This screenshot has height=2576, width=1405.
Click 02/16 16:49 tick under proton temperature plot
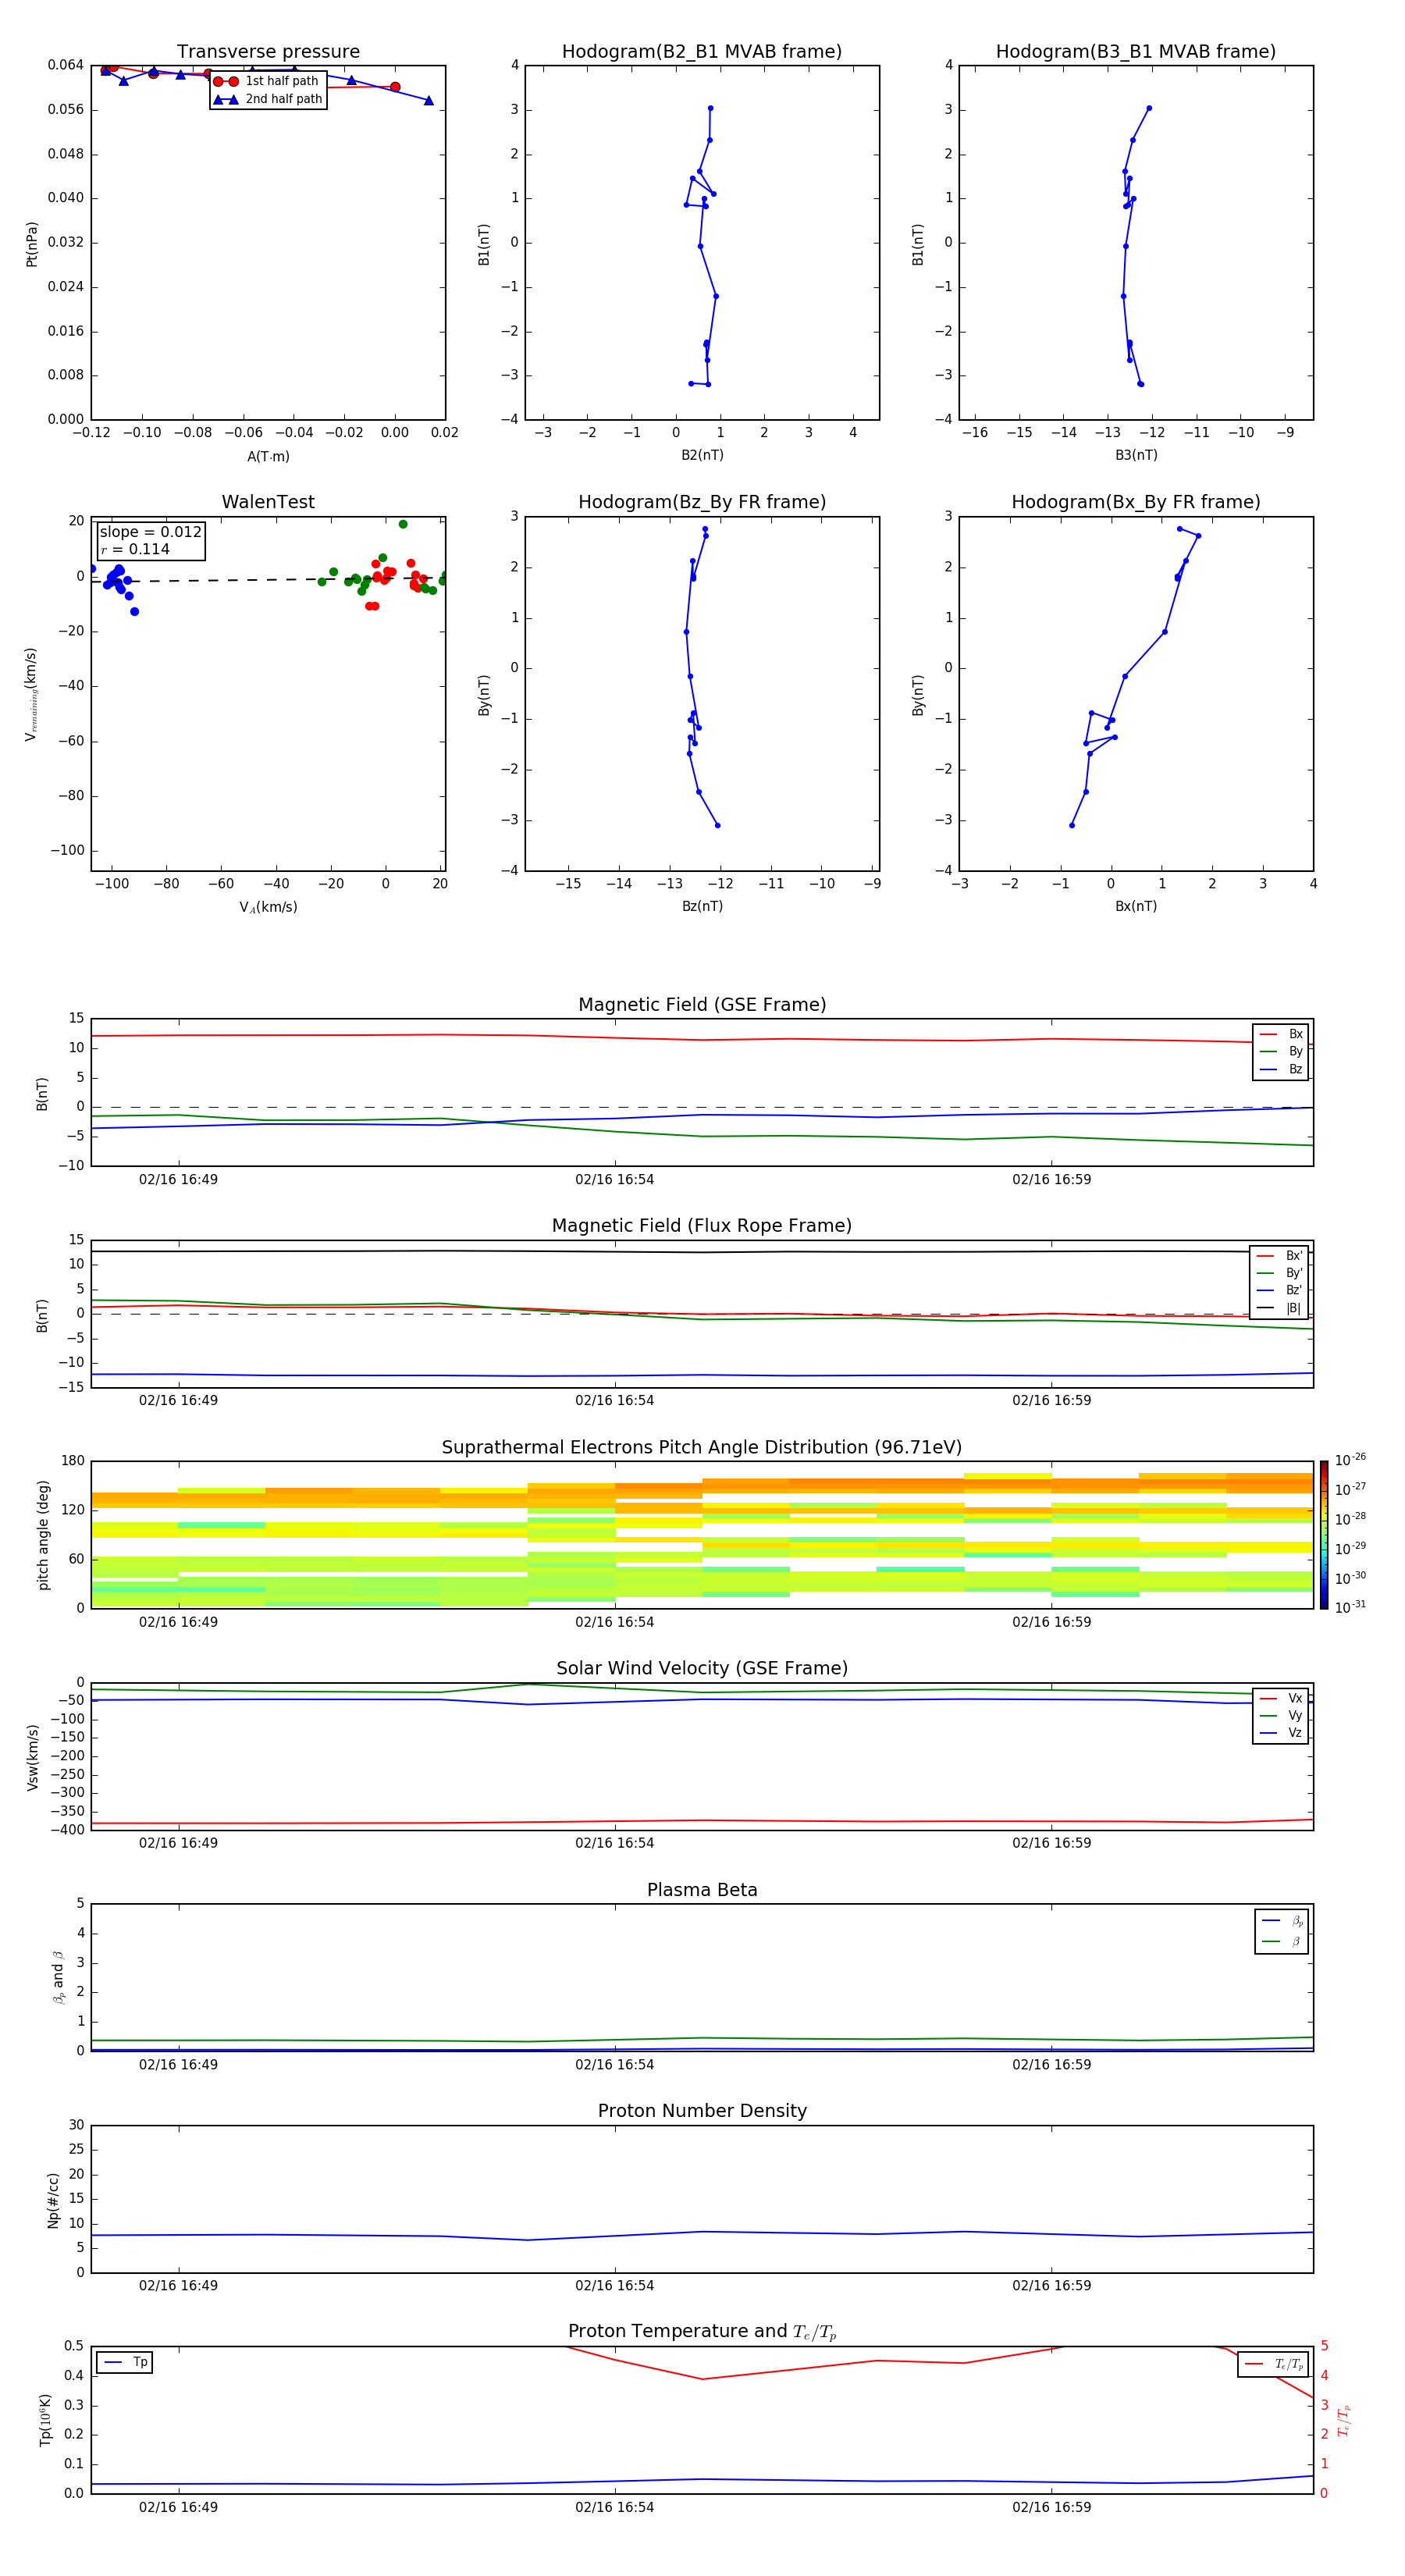178,2507
